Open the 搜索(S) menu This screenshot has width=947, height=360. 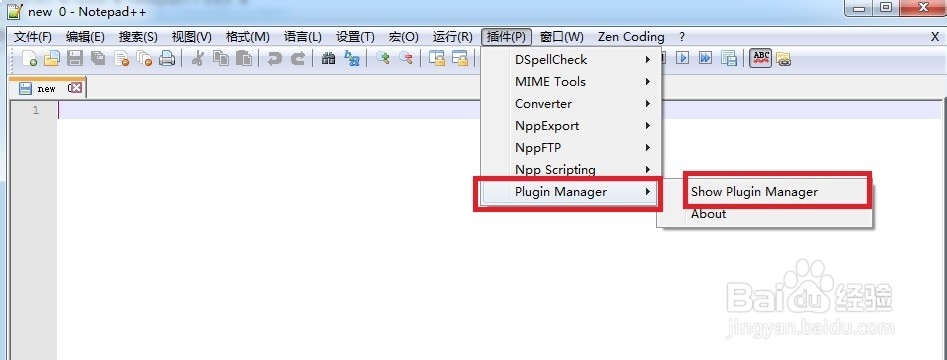tap(138, 37)
